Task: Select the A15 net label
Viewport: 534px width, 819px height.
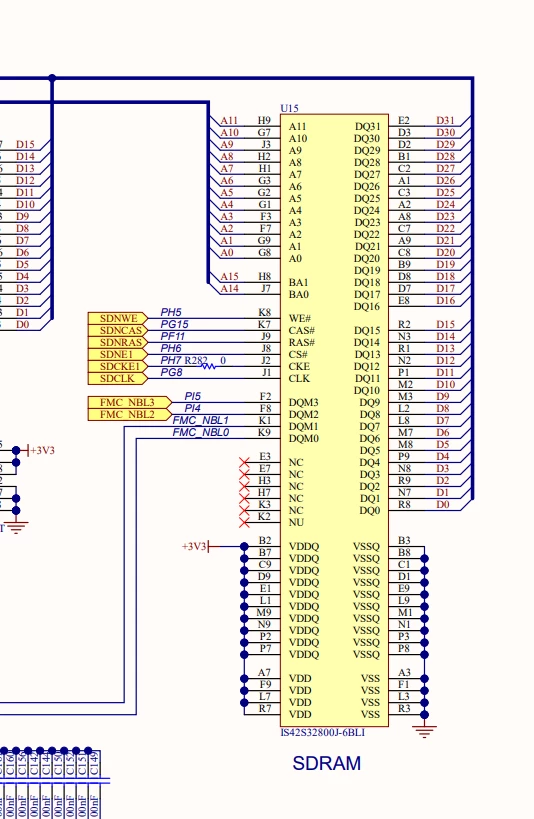Action: (x=229, y=276)
